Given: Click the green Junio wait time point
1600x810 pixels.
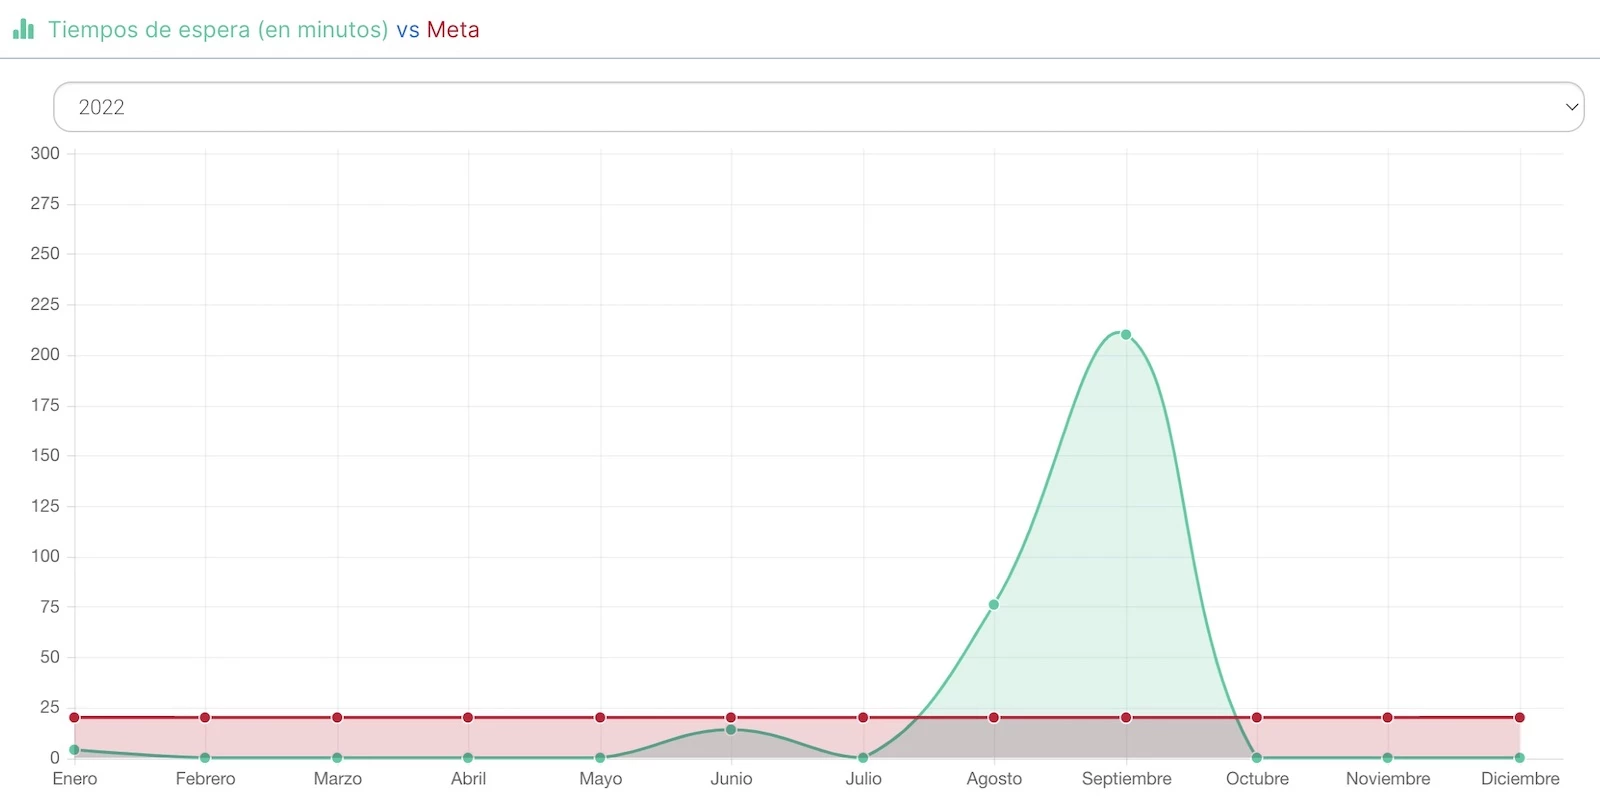Looking at the screenshot, I should click(731, 730).
